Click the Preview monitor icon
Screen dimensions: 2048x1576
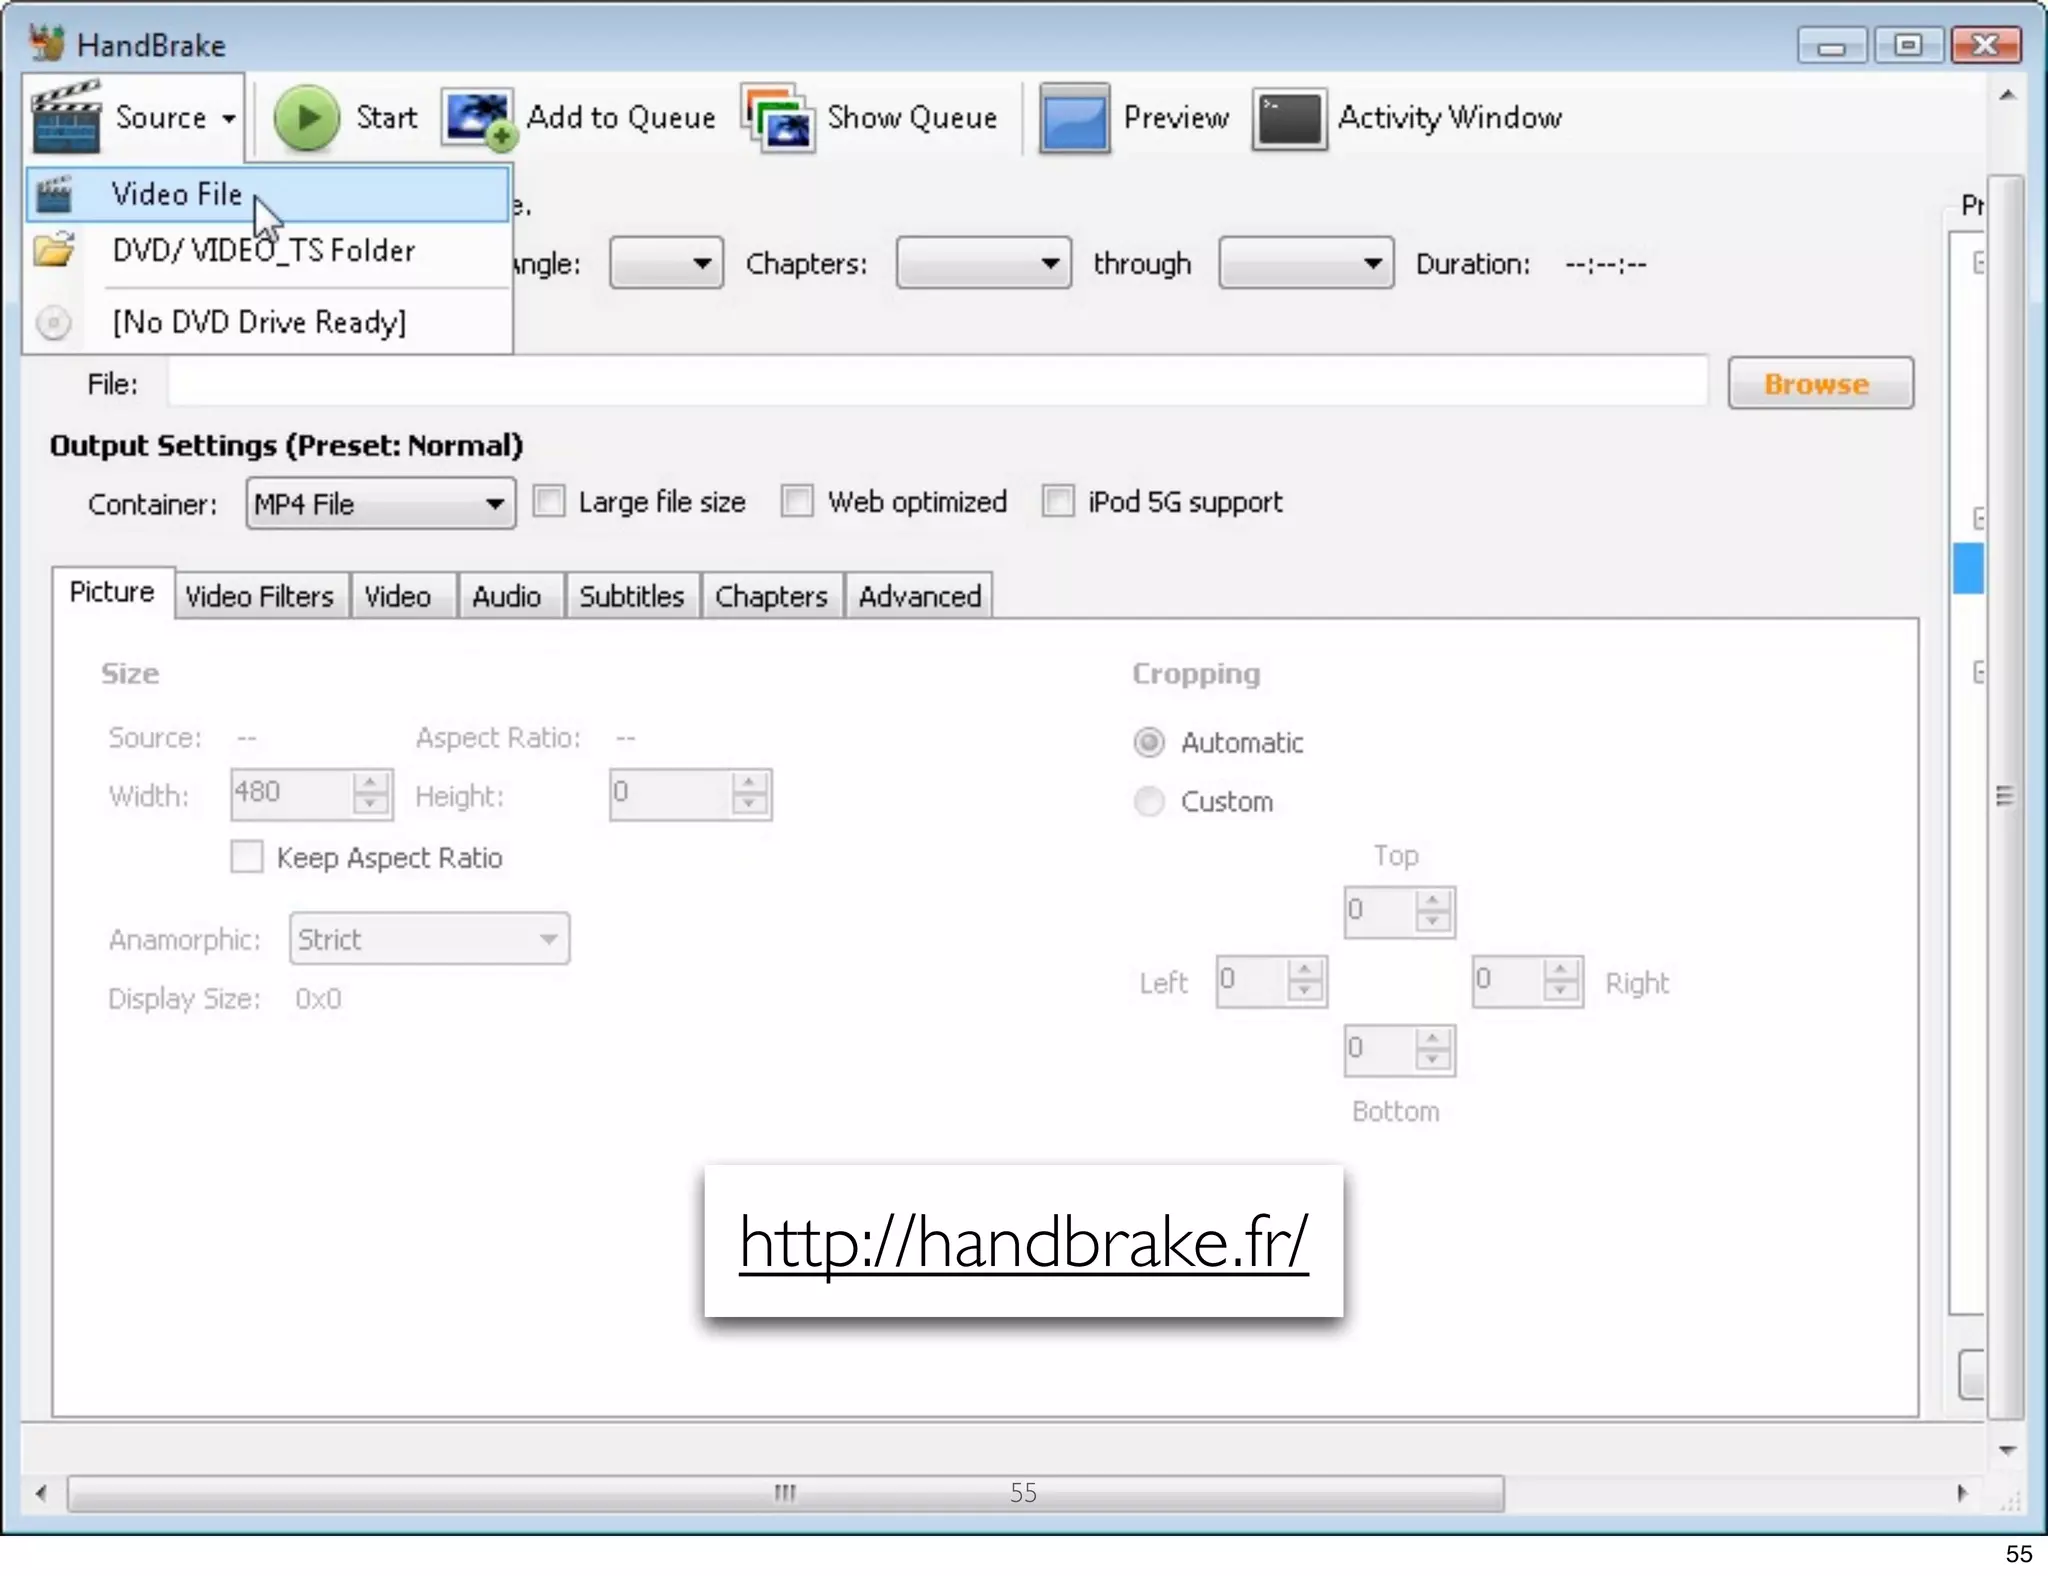pyautogui.click(x=1074, y=118)
